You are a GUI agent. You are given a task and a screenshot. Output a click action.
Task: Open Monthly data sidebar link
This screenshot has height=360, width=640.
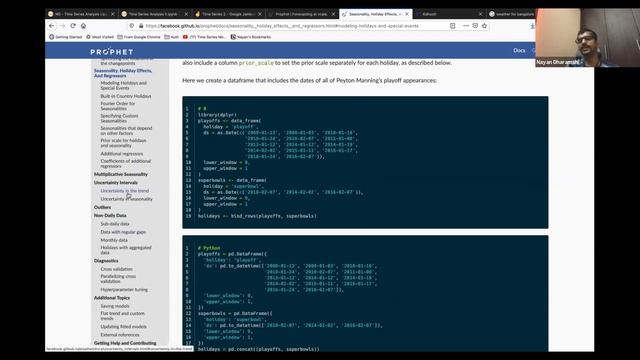tap(114, 240)
